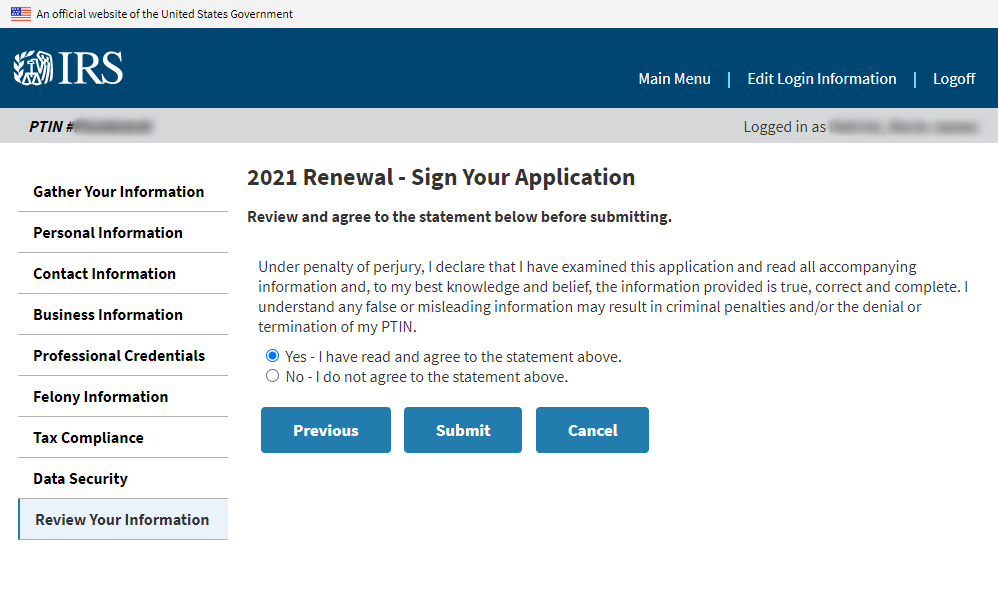The height and width of the screenshot is (589, 998).
Task: Select Review Your Information item
Action: (123, 520)
